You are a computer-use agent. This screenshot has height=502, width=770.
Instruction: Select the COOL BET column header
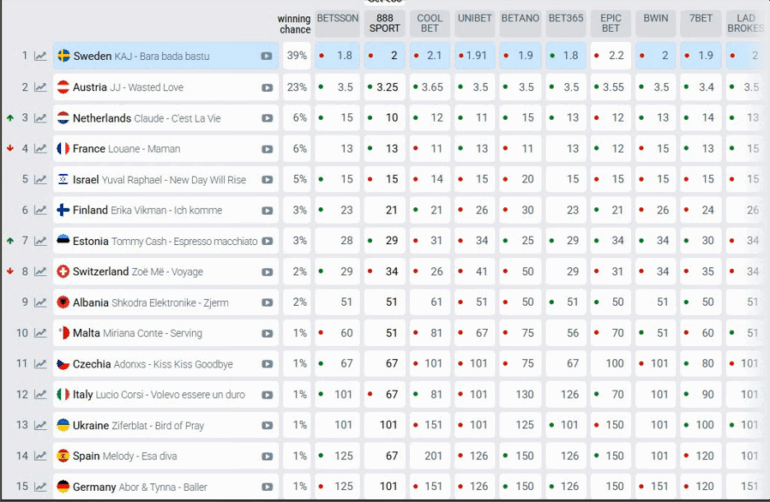point(430,23)
